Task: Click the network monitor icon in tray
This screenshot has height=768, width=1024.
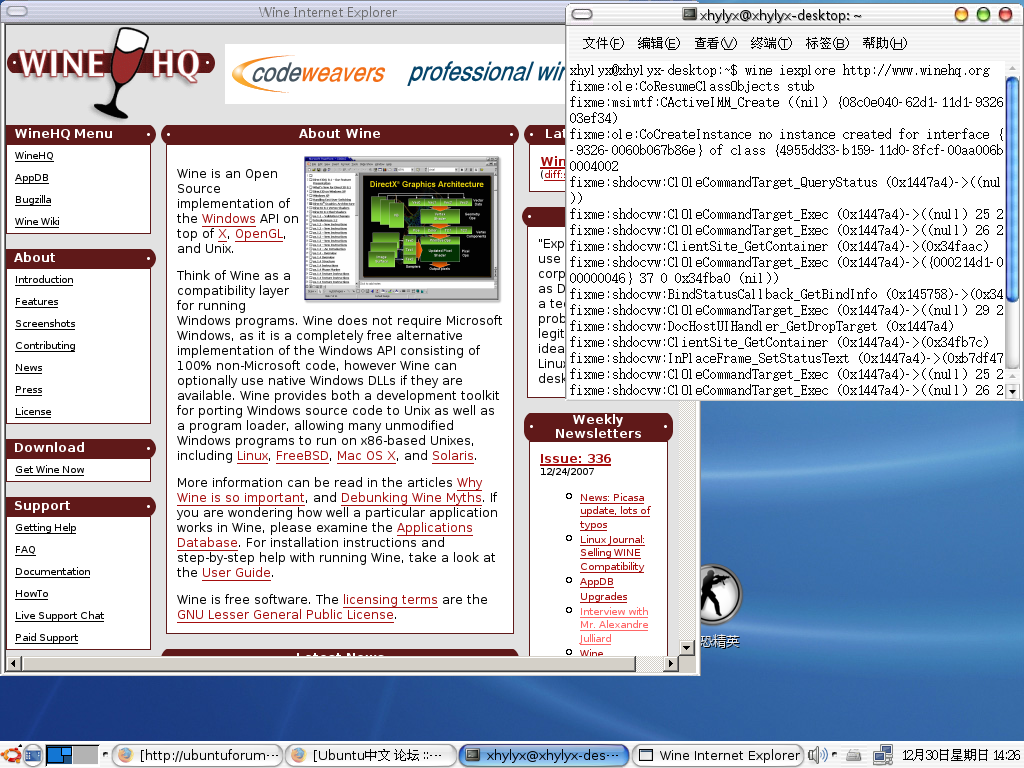Action: (883, 756)
